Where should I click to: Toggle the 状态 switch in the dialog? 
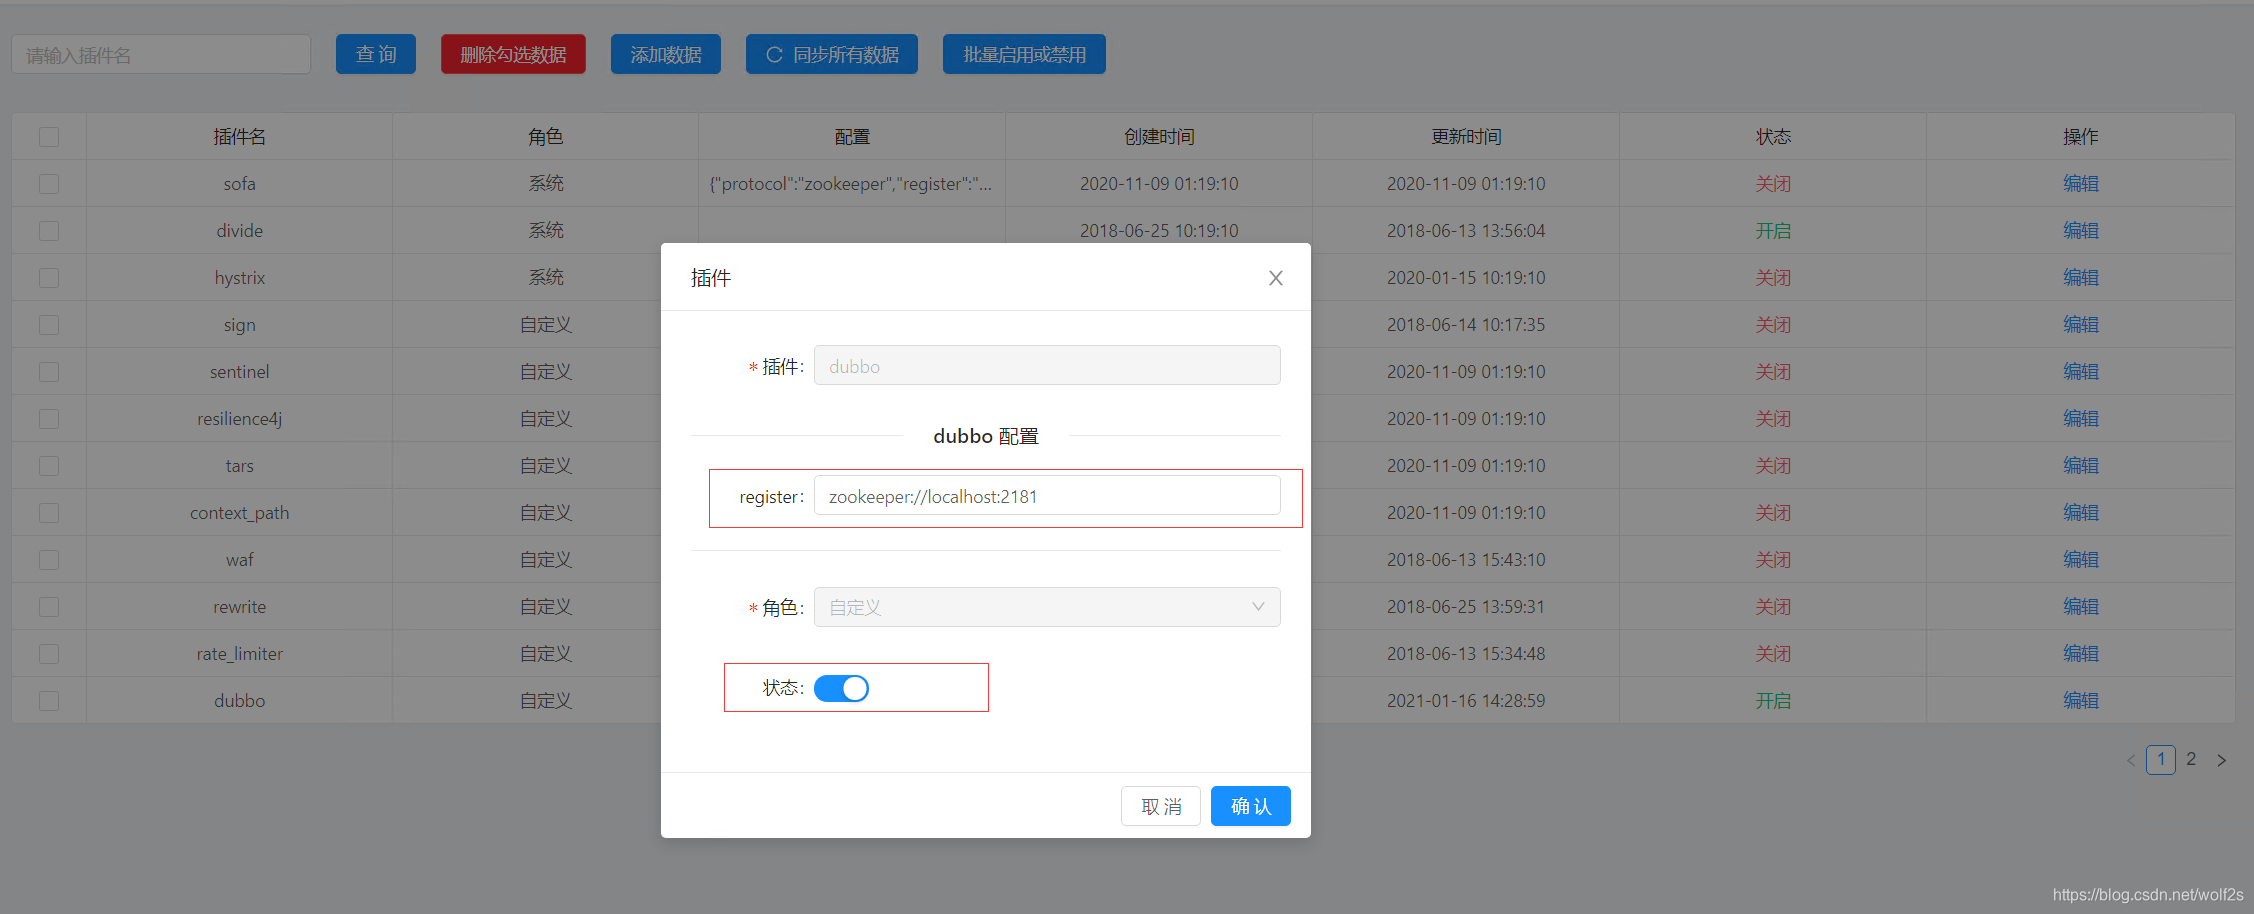point(841,688)
